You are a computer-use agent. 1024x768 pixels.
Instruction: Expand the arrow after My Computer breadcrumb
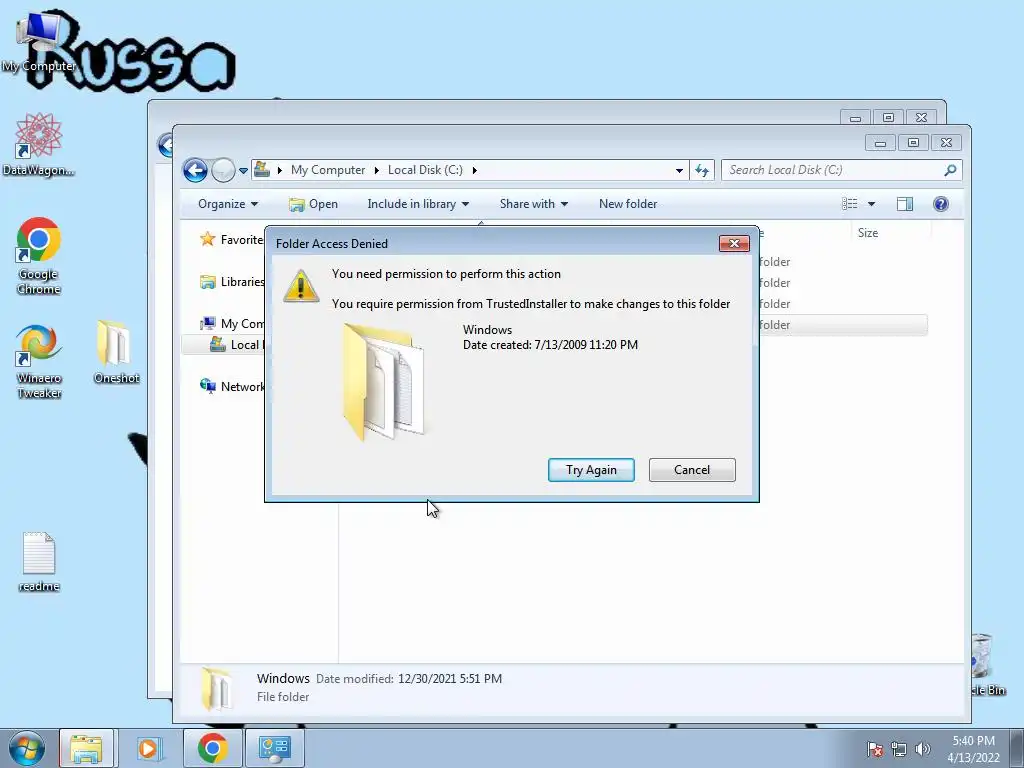tap(376, 170)
